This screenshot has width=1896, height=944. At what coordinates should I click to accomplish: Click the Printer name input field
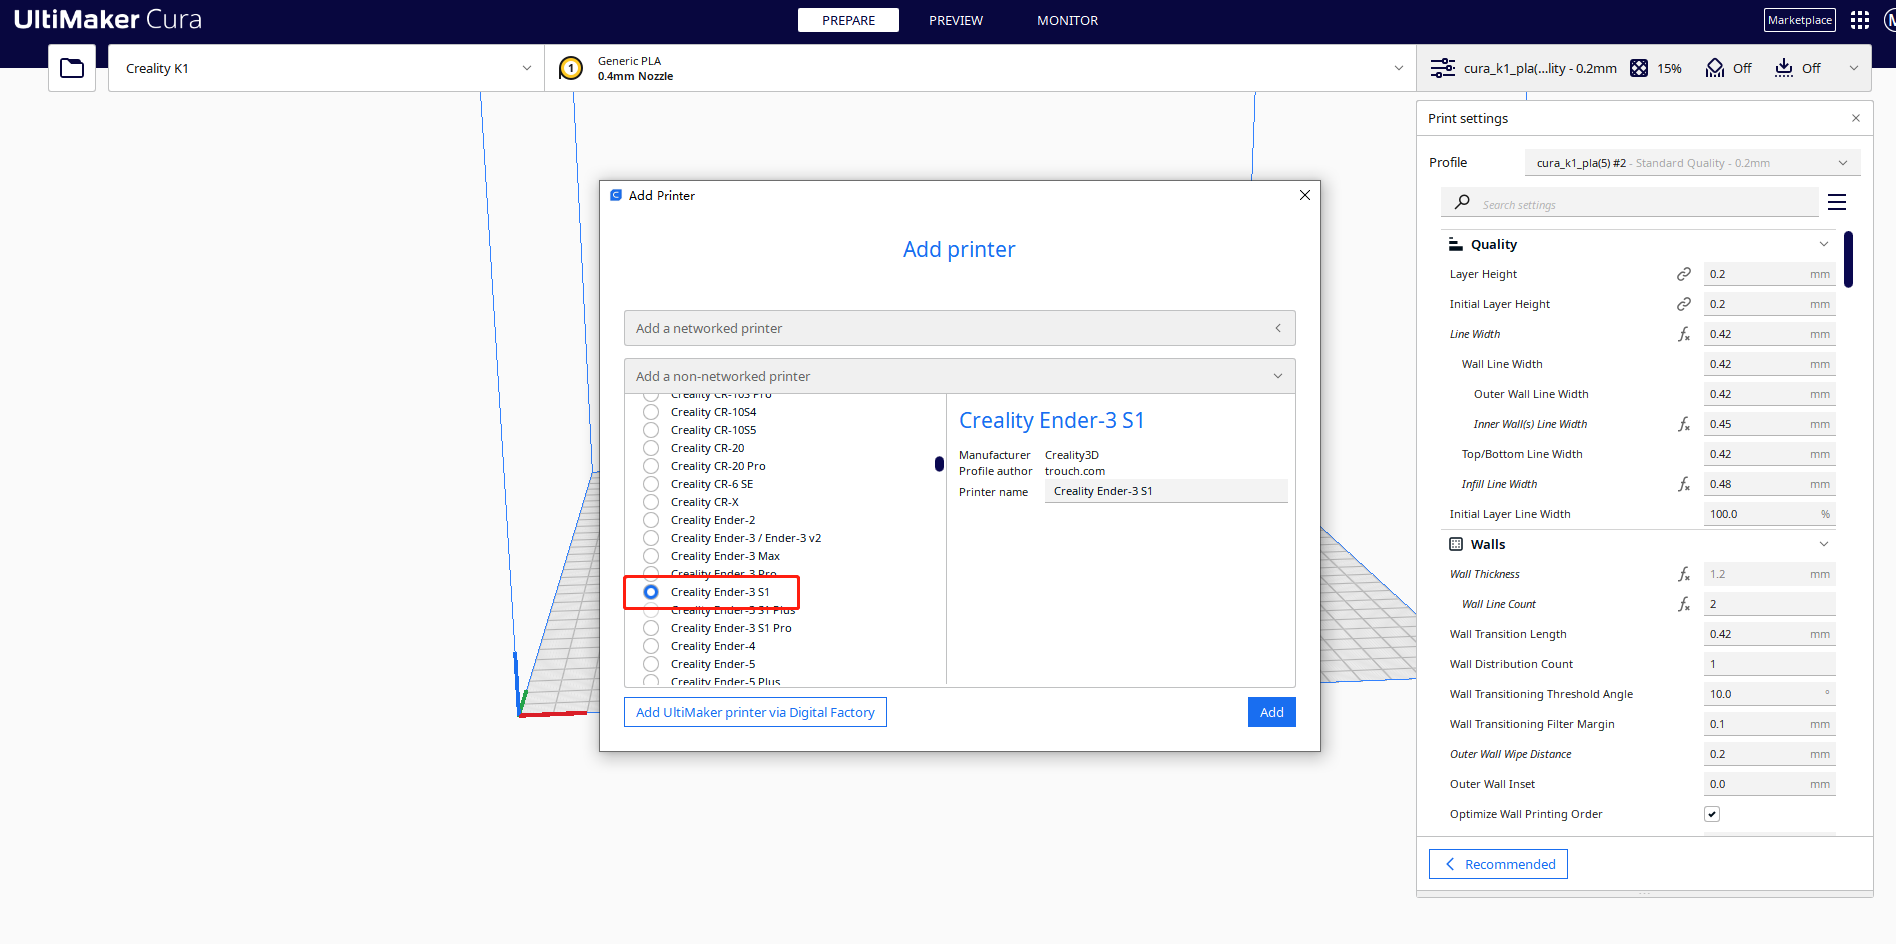[1166, 491]
